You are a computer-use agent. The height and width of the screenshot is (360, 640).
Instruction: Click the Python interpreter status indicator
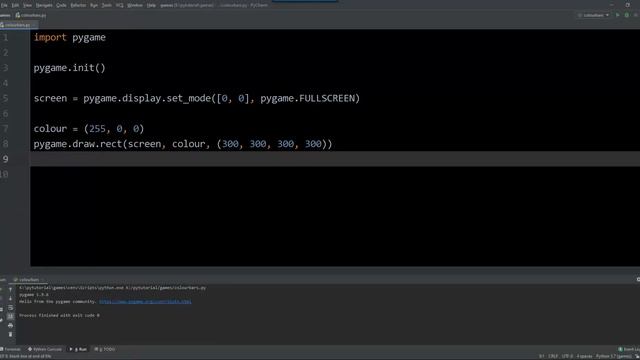pos(613,356)
